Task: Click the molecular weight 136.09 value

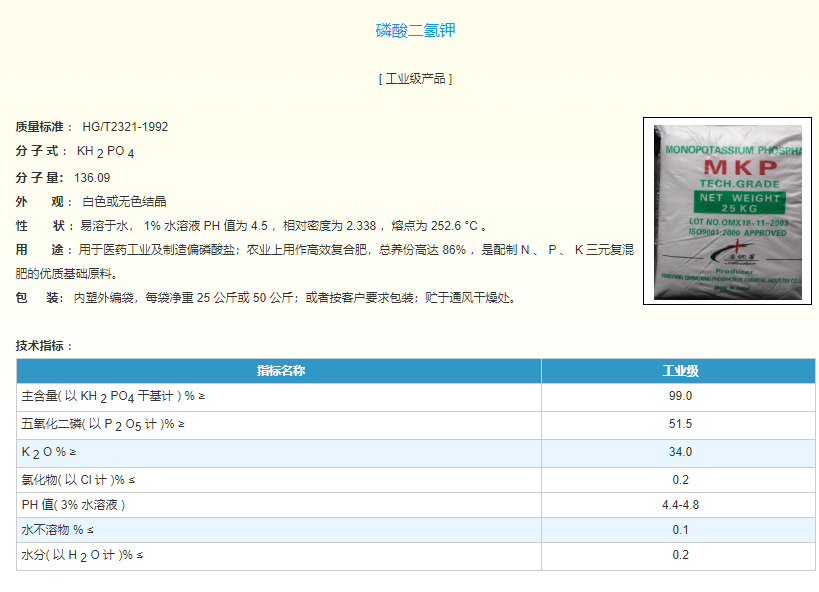Action: 92,178
